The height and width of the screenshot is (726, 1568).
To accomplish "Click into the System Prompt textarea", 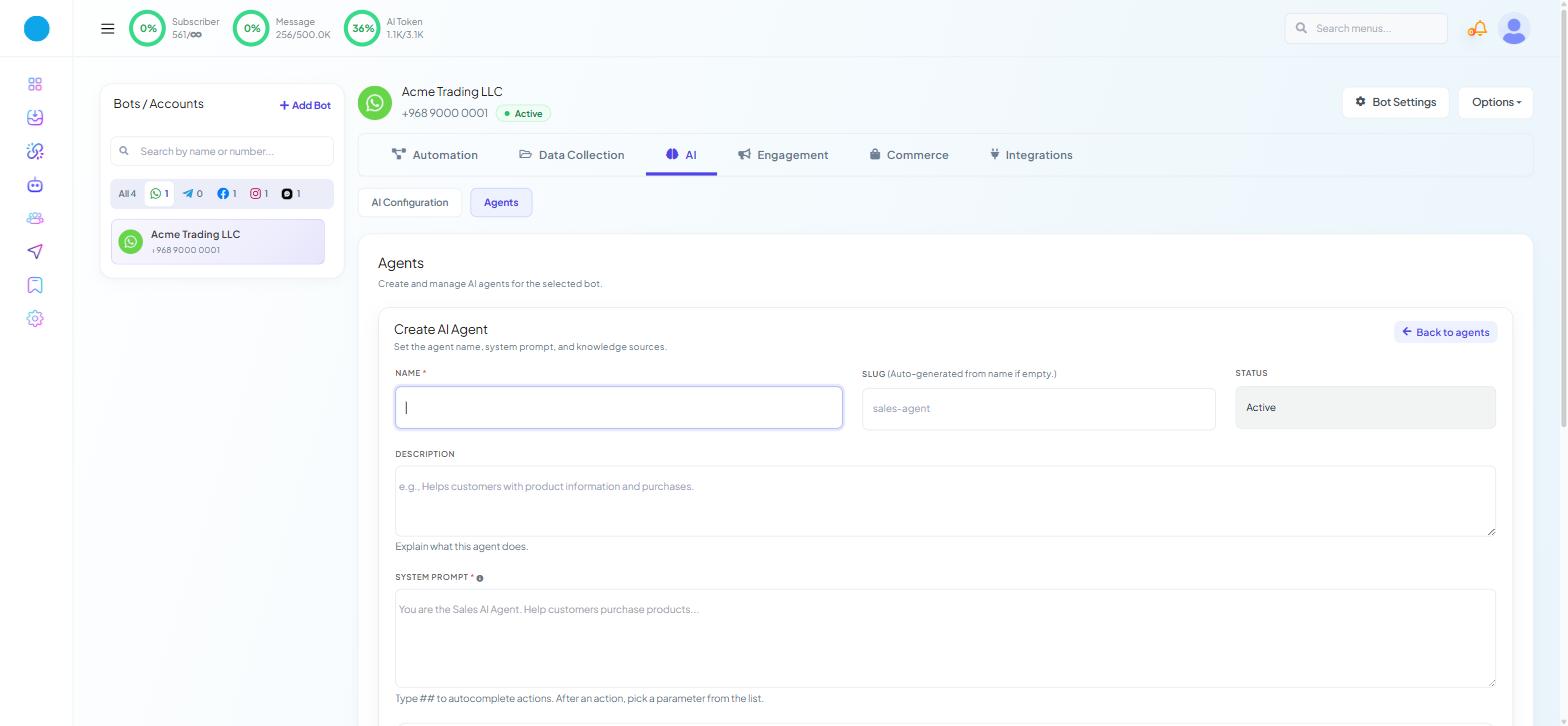I will 945,638.
